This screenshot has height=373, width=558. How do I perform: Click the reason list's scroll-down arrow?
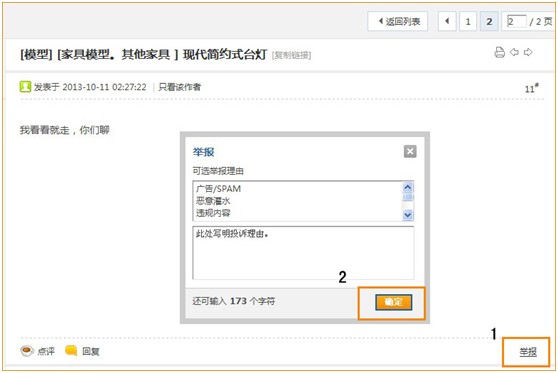tap(407, 215)
